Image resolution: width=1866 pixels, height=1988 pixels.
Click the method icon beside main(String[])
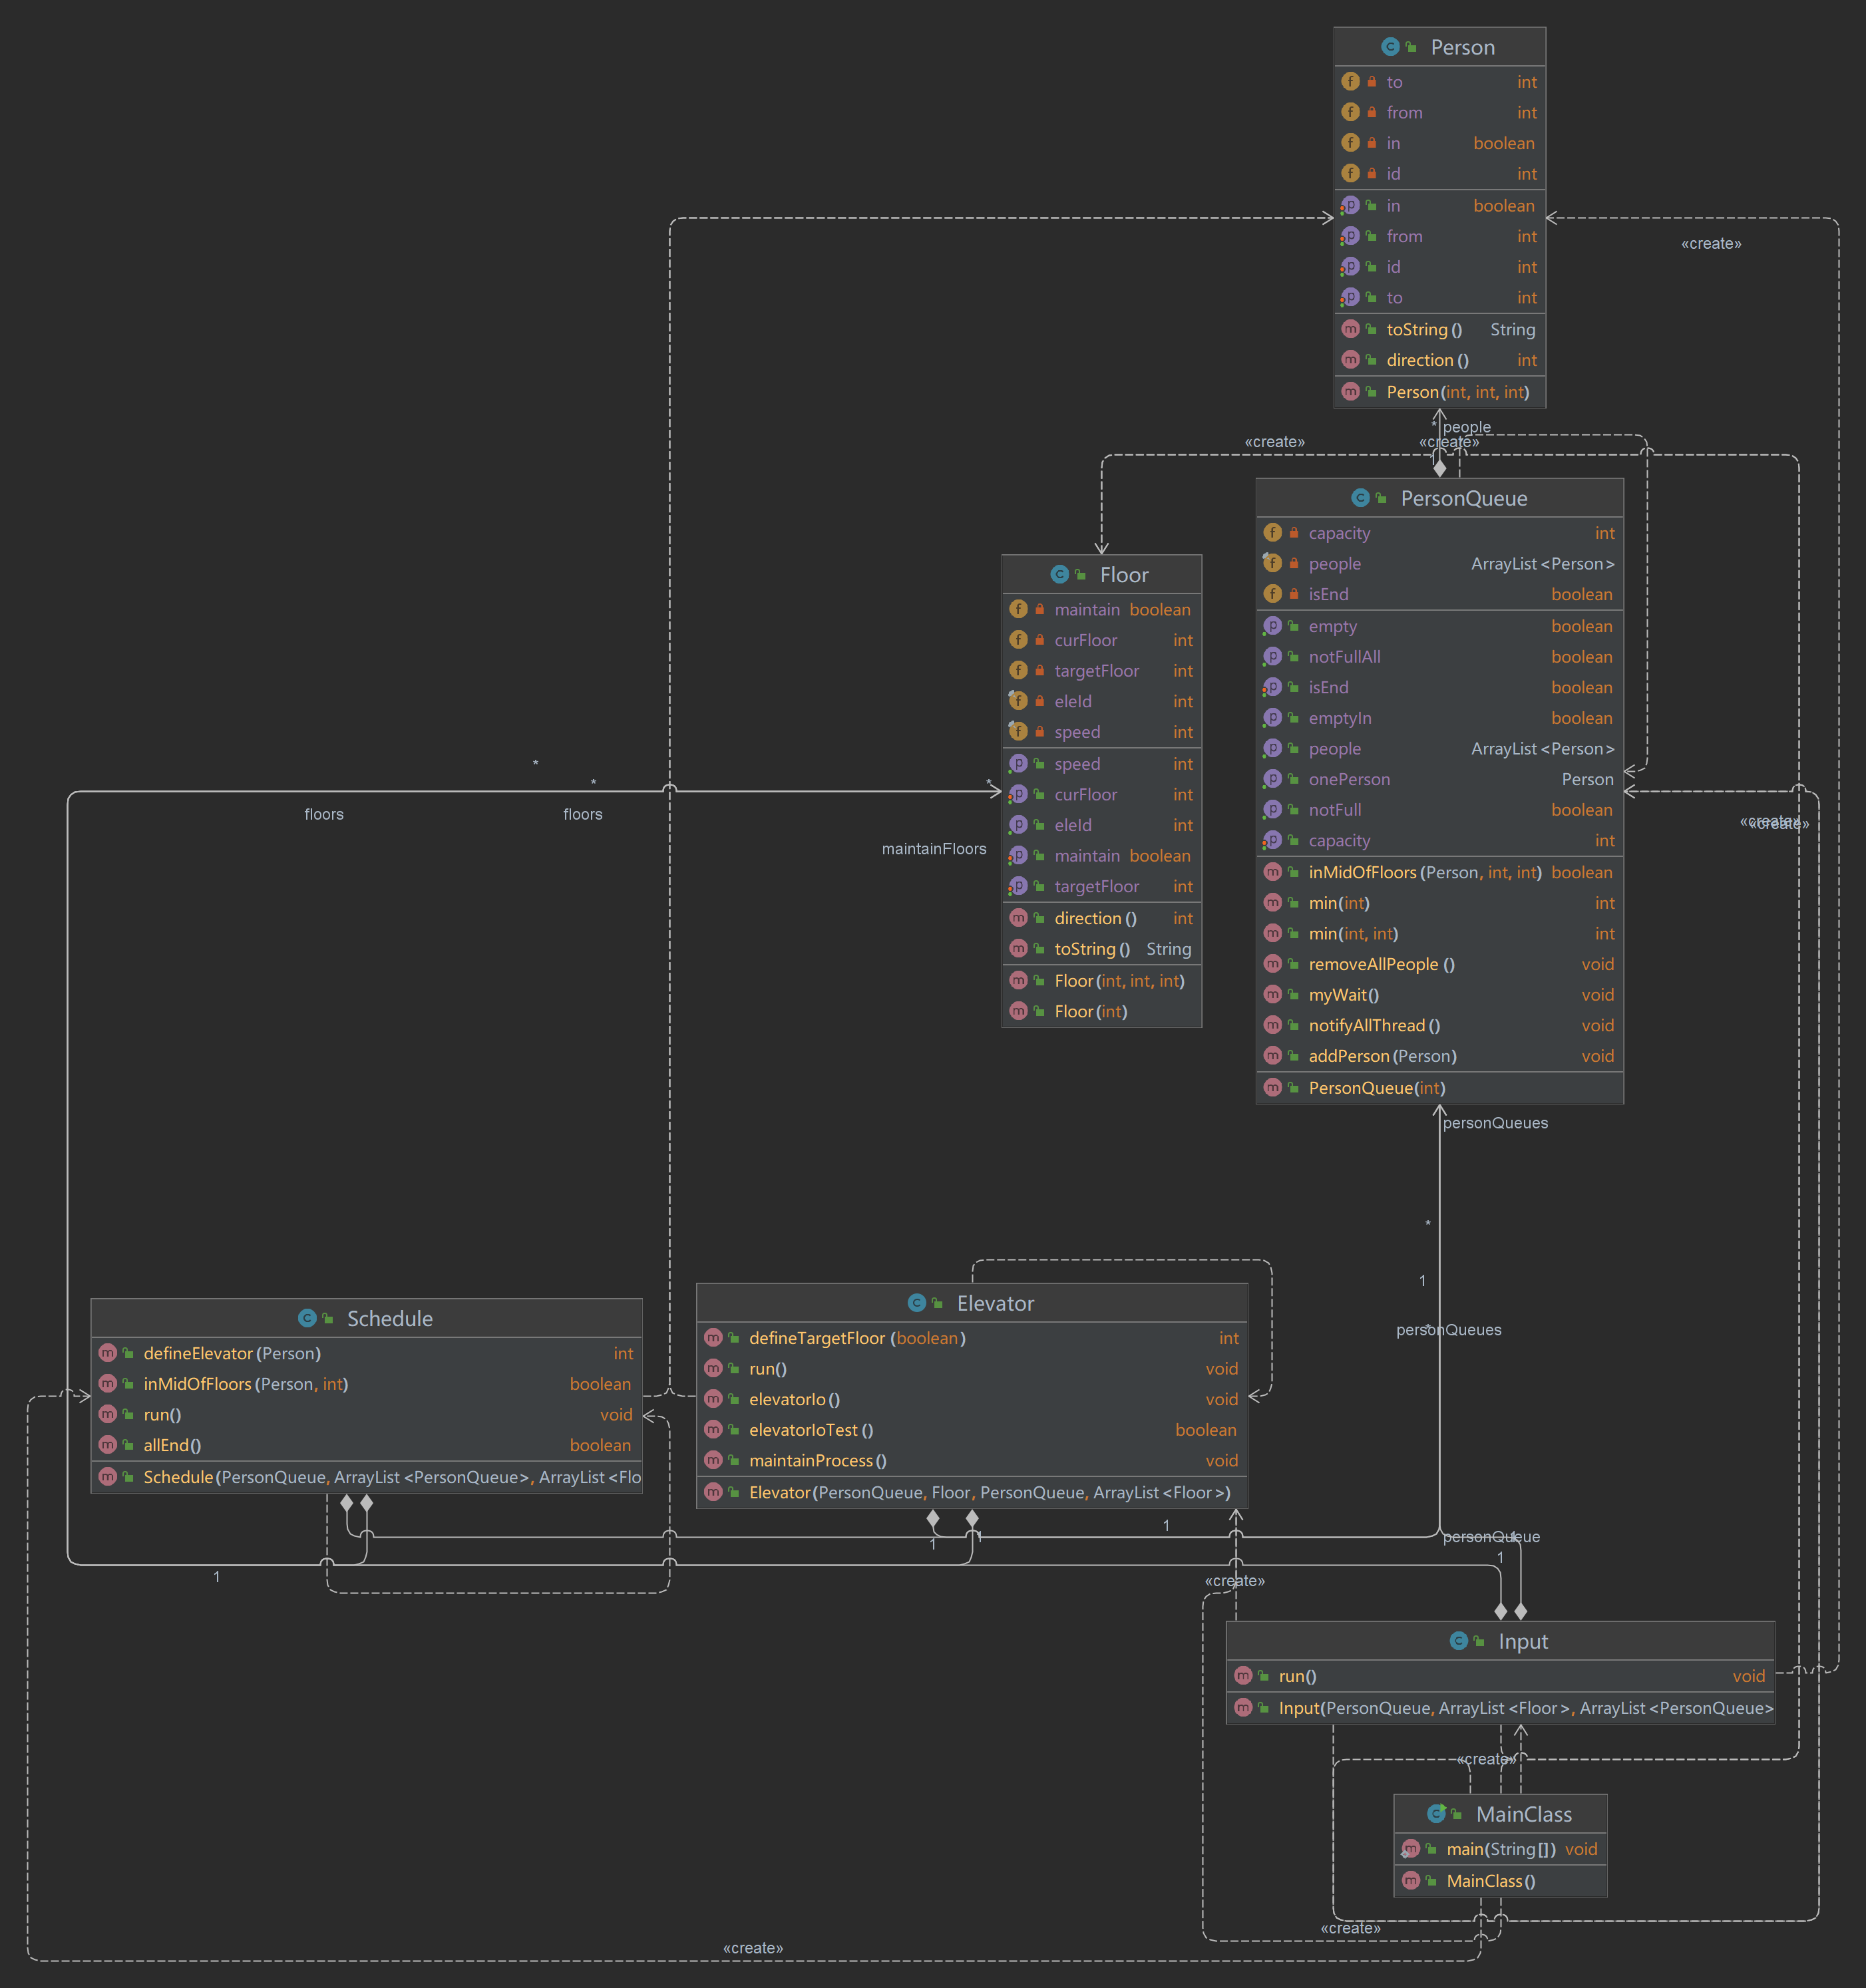click(1410, 1849)
